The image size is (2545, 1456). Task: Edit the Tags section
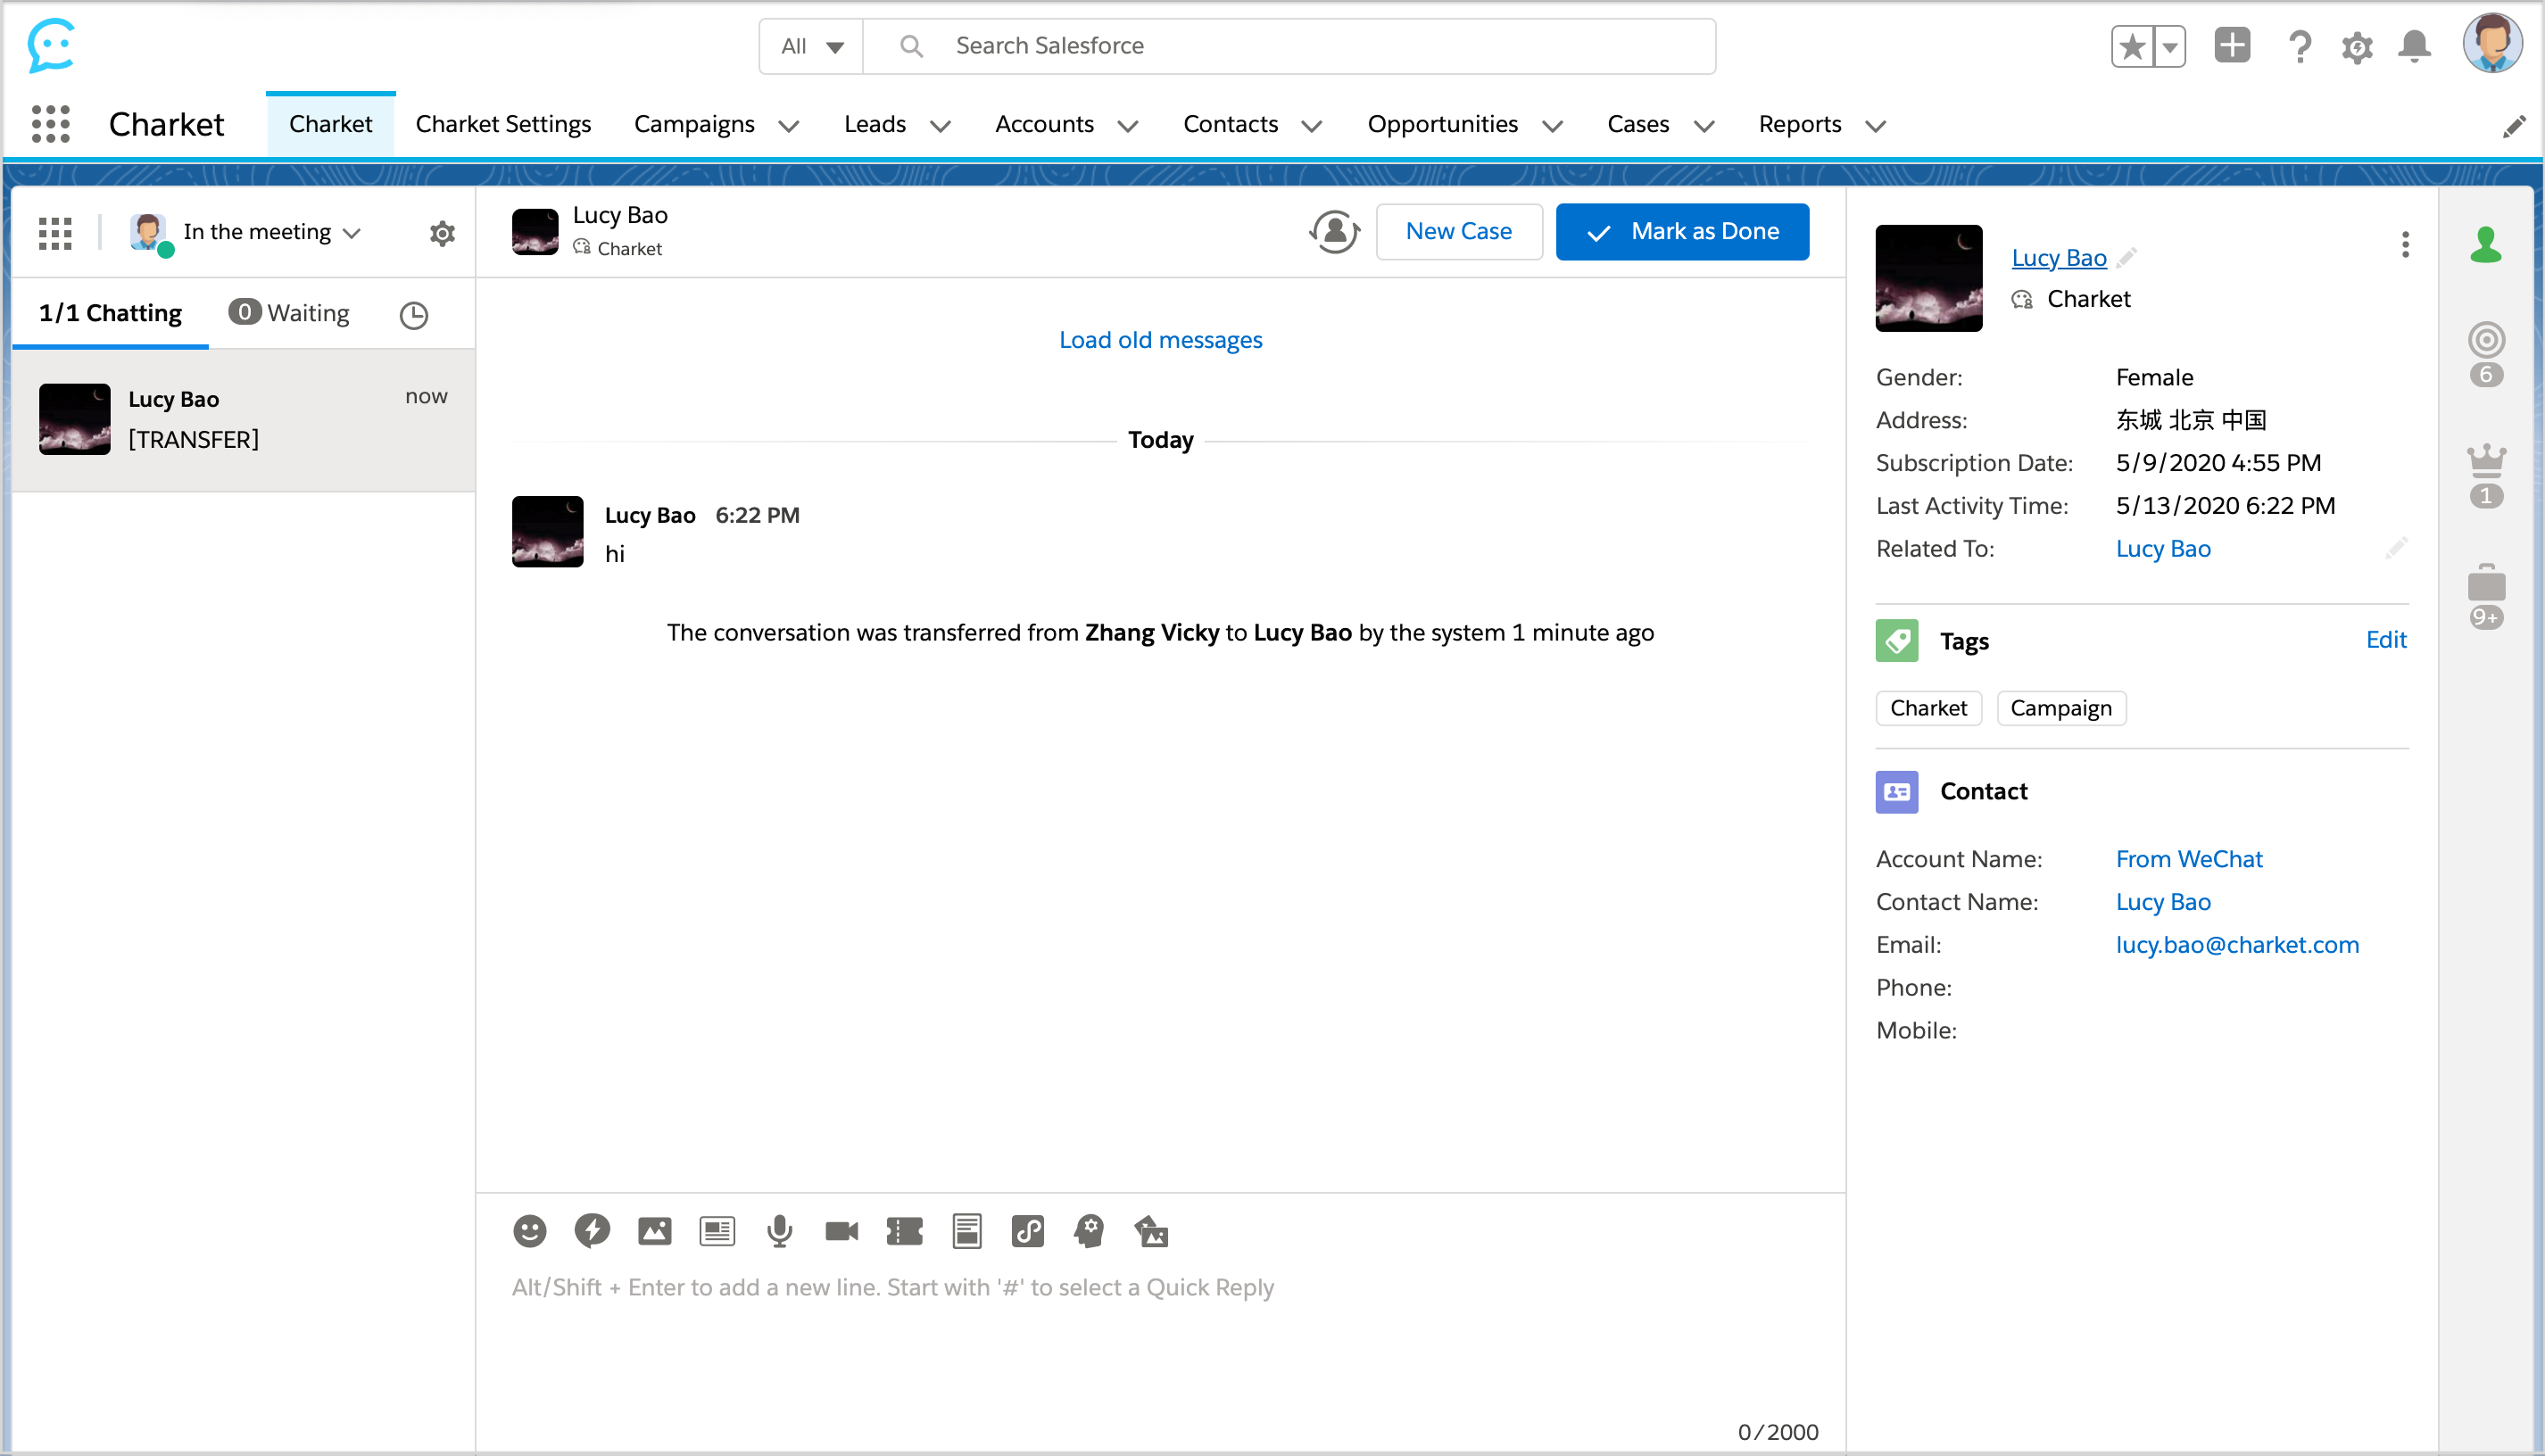[2385, 640]
